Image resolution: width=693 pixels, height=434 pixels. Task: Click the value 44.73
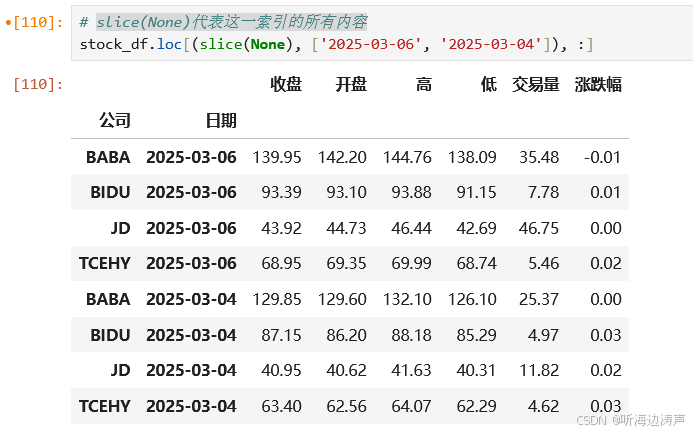tap(346, 228)
